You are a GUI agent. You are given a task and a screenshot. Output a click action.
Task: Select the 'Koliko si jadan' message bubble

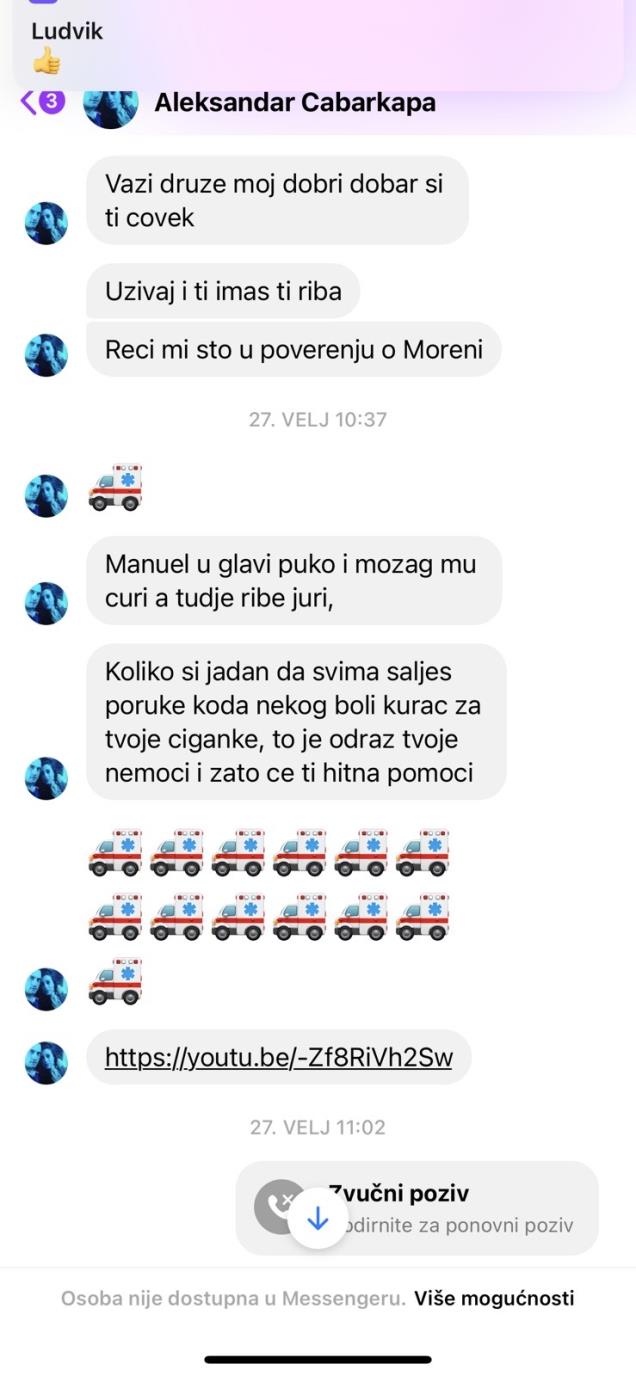point(296,721)
